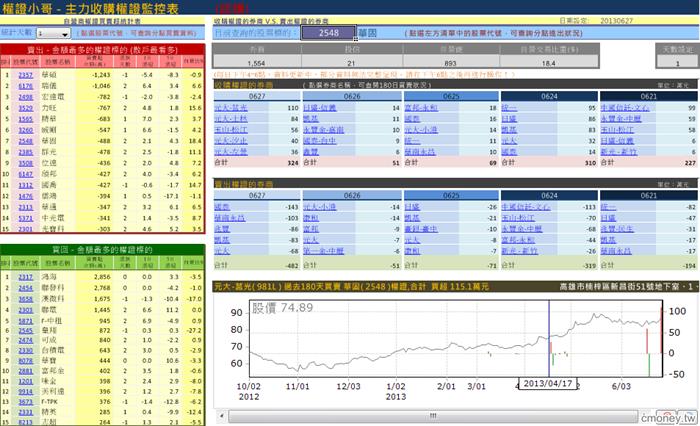The height and width of the screenshot is (426, 700).
Task: Click the 0627 date header in top broker table
Action: coord(257,96)
